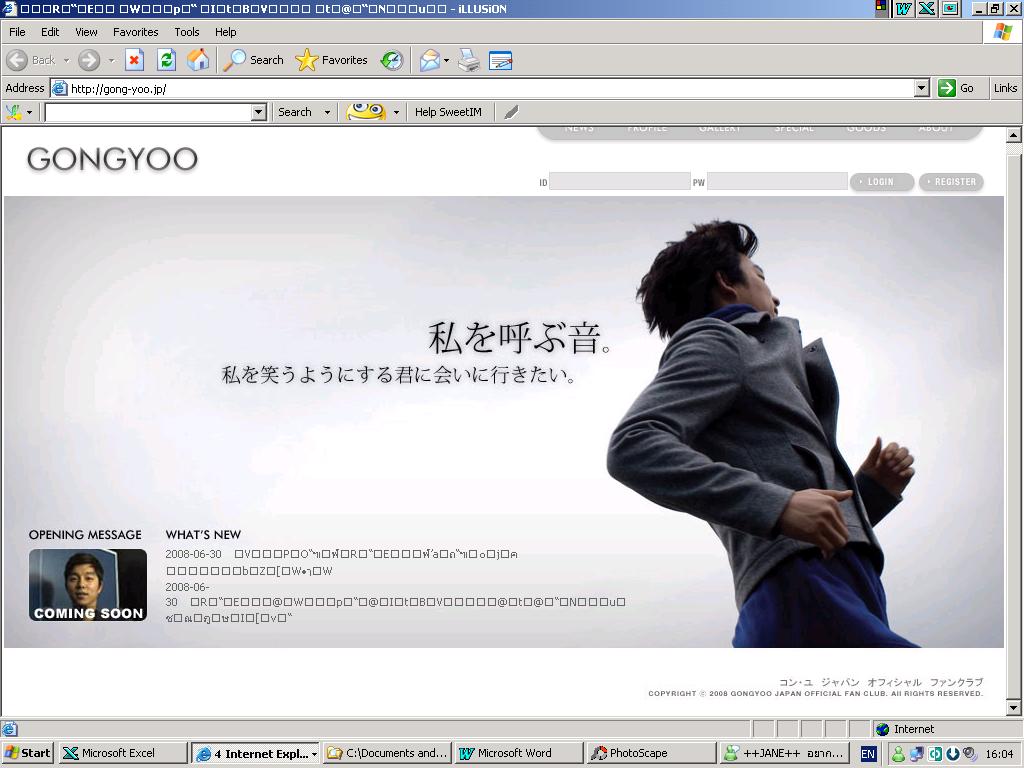This screenshot has height=768, width=1024.
Task: Click Help SweetIM toolbar button
Action: click(x=448, y=112)
